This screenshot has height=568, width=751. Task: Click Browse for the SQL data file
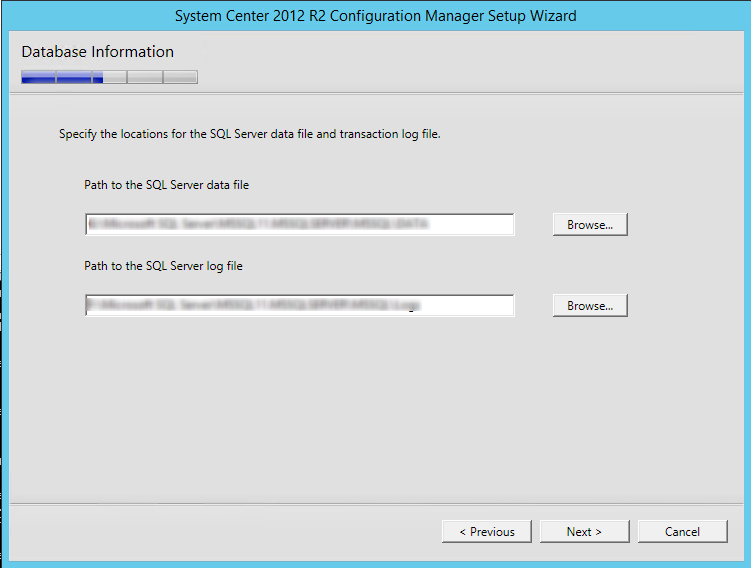[x=590, y=225]
